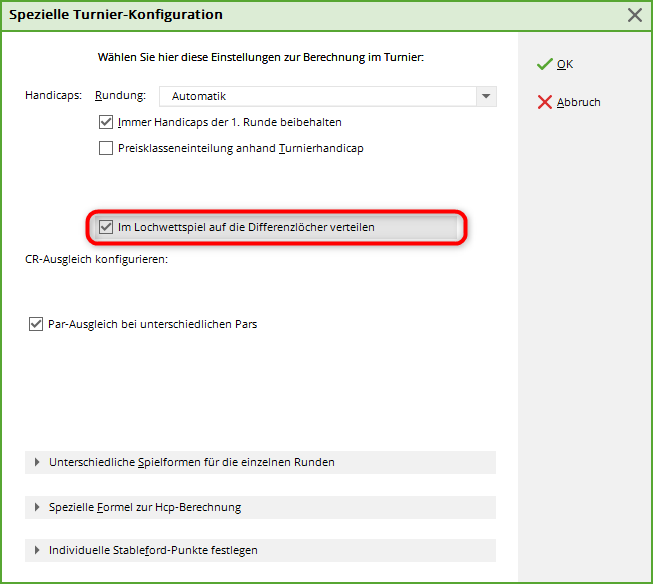The width and height of the screenshot is (653, 584).
Task: Expand Unterschiedliche Spielformen für die einzelnen Runden
Action: (x=192, y=463)
